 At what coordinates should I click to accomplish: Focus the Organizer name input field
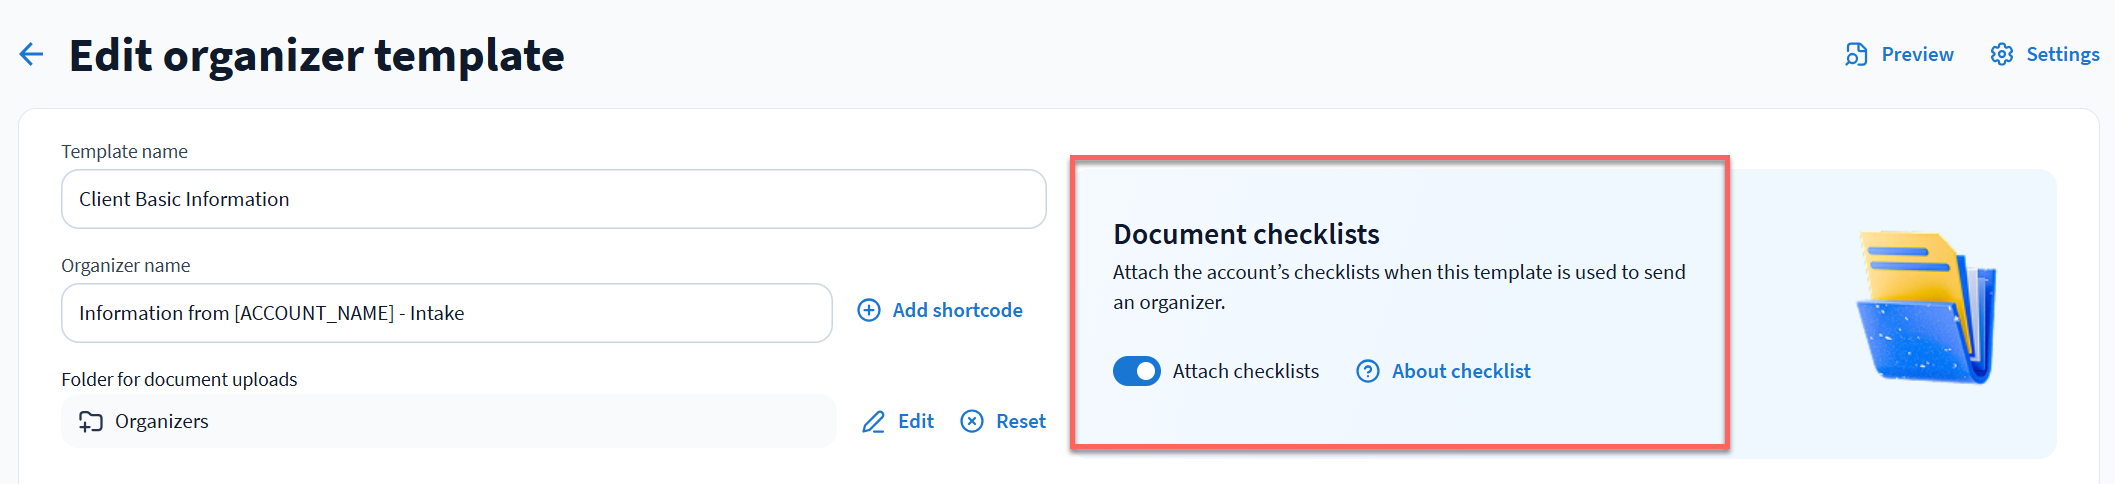pos(446,313)
